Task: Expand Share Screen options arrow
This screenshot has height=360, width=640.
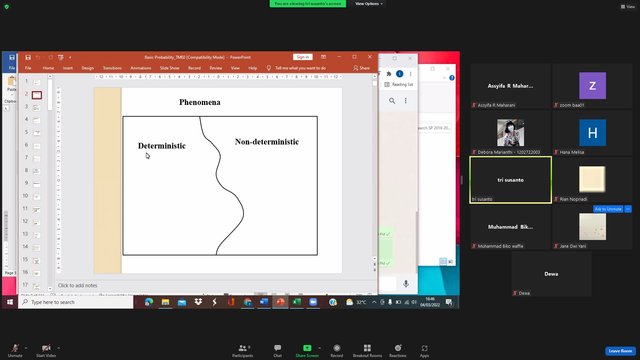Action: pos(320,348)
